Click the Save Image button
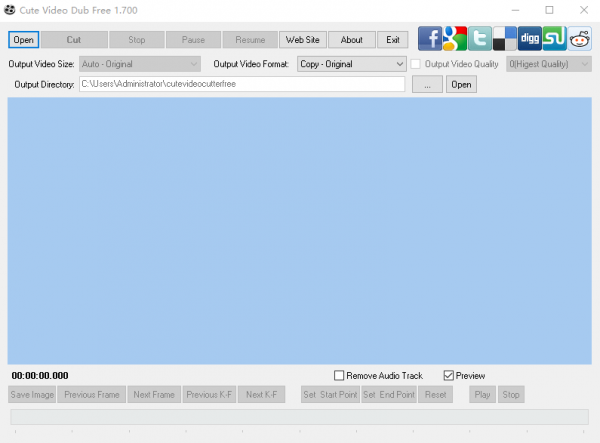 pyautogui.click(x=32, y=394)
